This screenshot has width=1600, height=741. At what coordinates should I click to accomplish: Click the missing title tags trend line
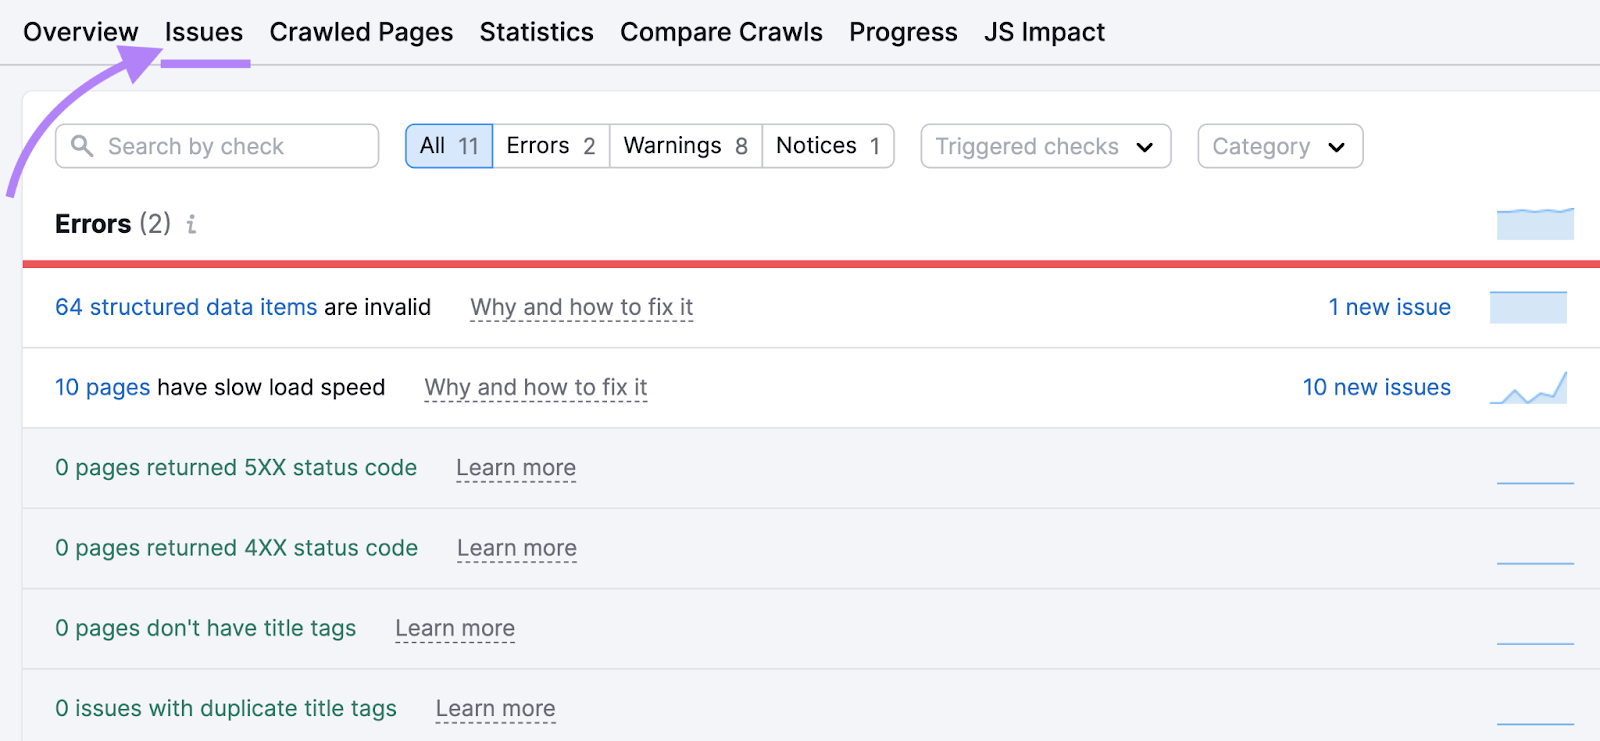pos(1535,642)
